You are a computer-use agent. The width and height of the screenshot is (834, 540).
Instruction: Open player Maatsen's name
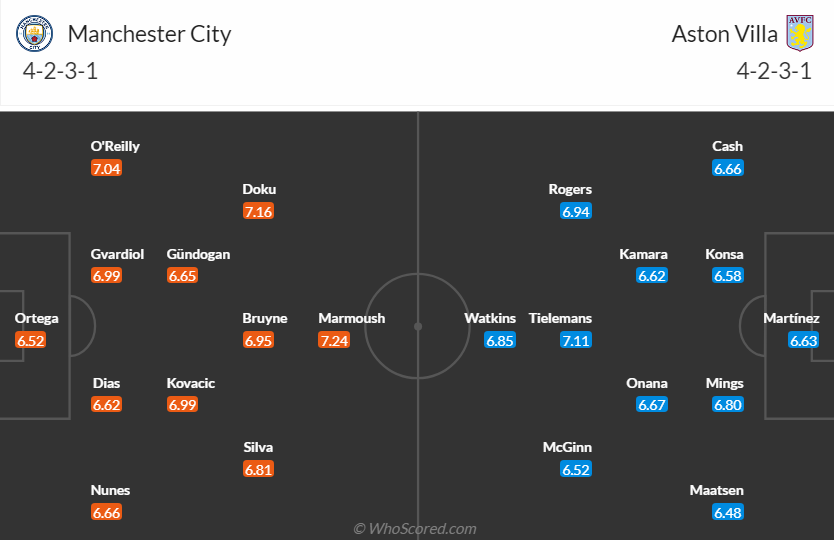718,490
